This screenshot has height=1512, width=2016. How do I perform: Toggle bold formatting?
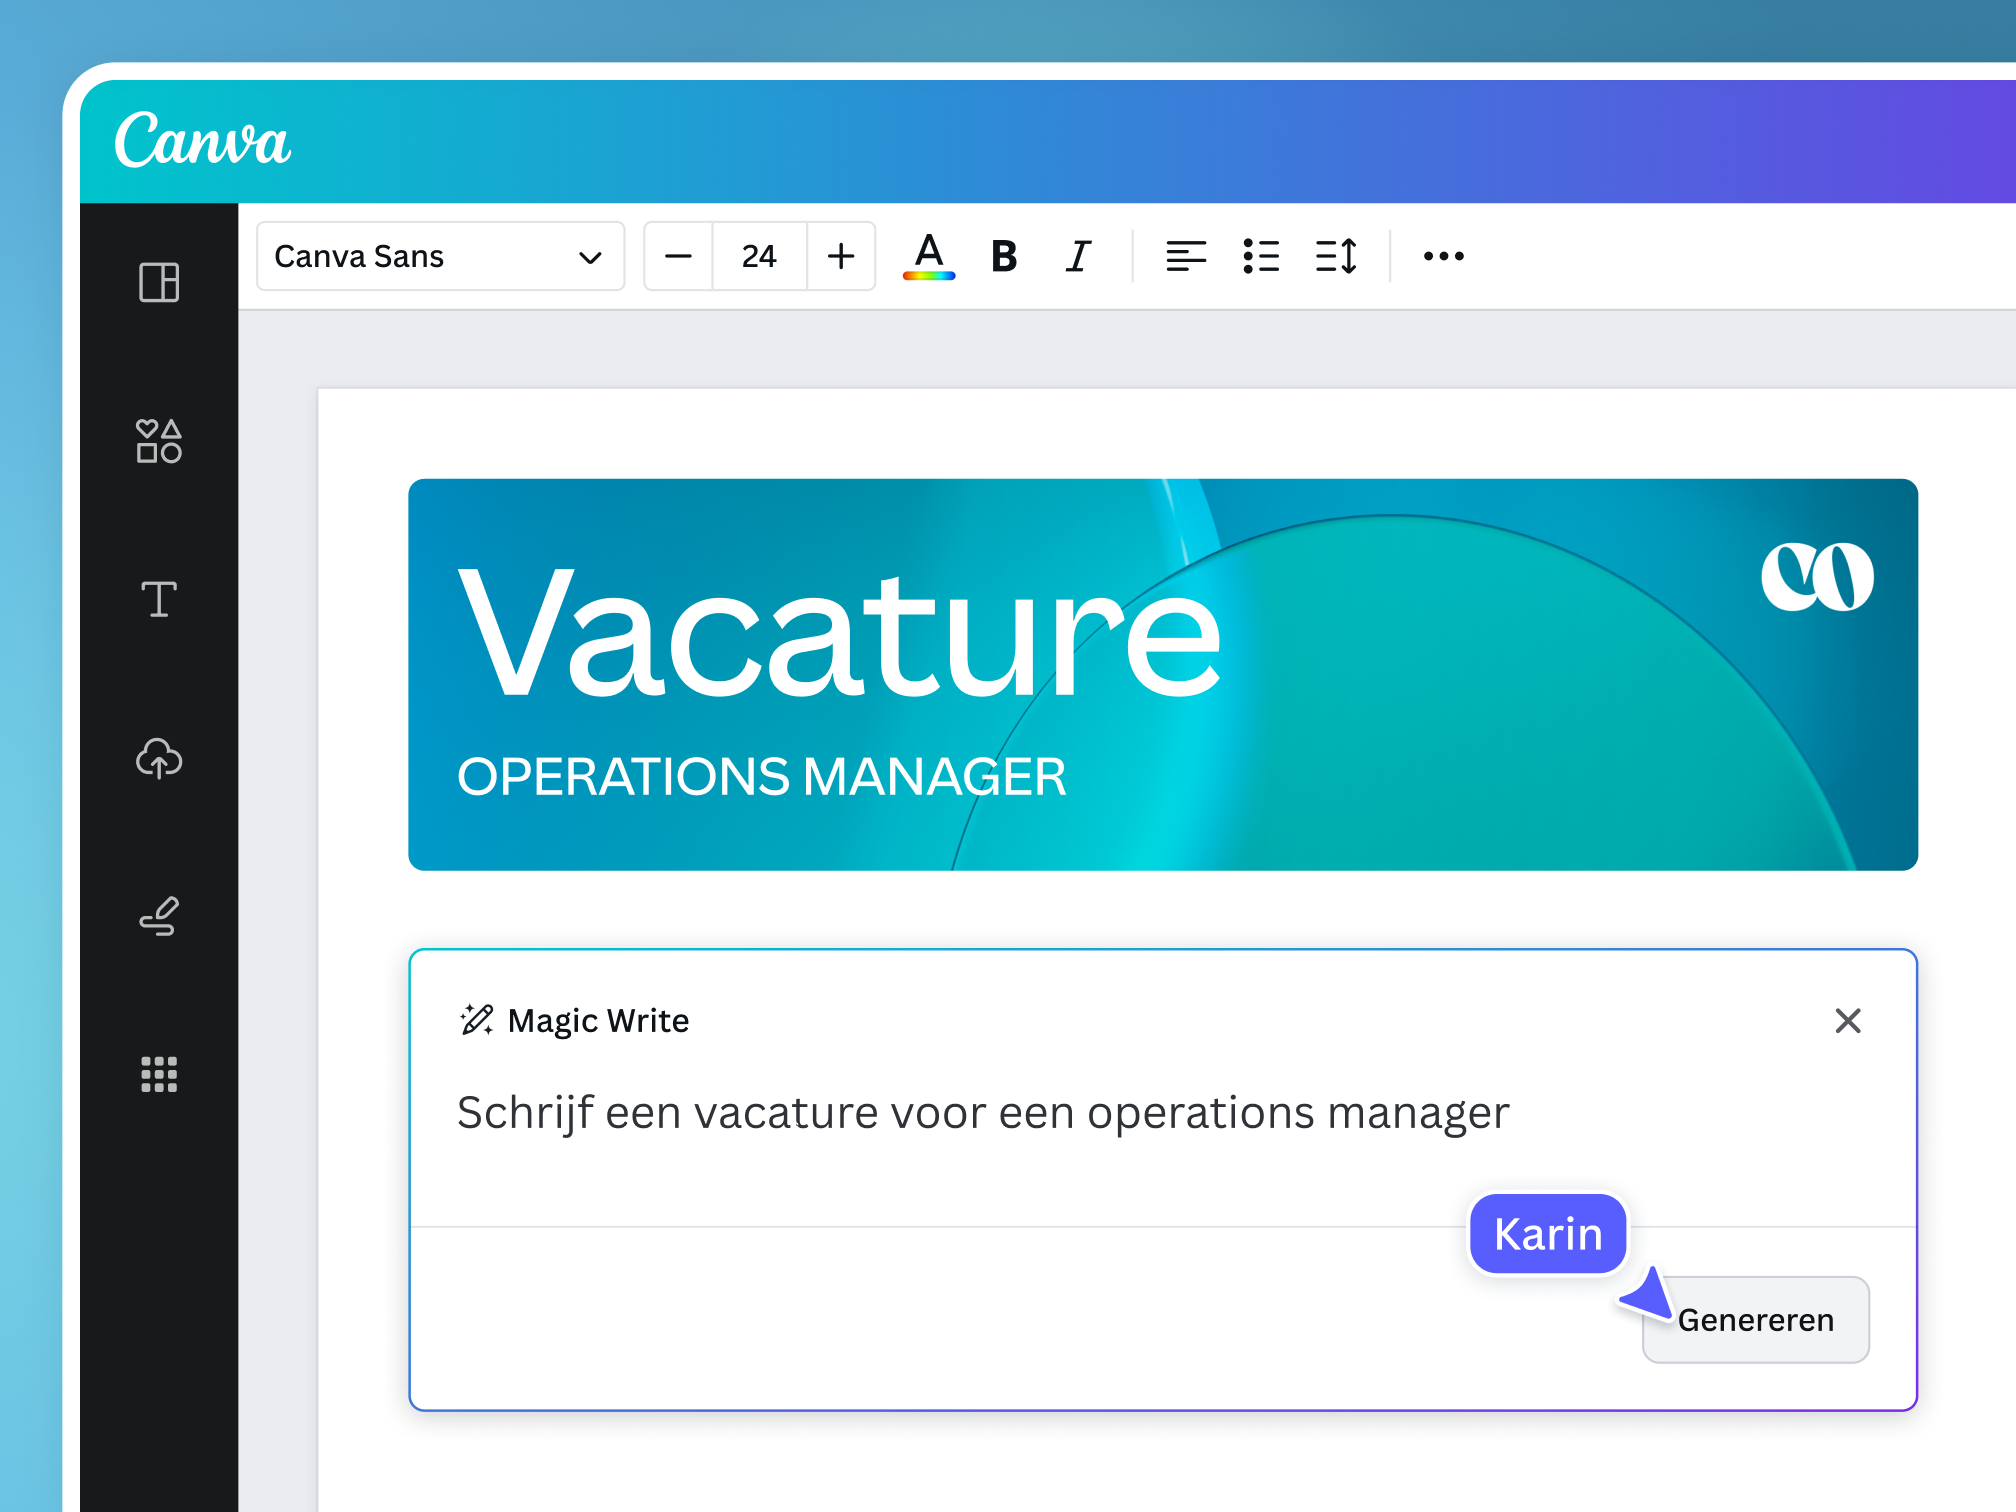coord(1004,256)
